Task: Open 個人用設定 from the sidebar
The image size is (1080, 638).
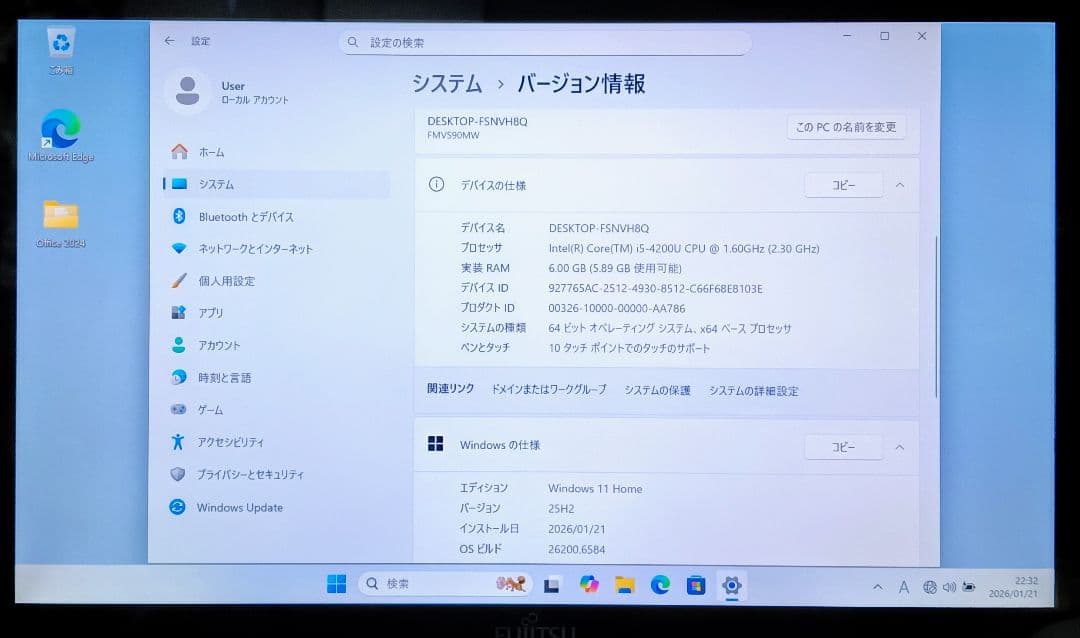Action: (x=234, y=281)
